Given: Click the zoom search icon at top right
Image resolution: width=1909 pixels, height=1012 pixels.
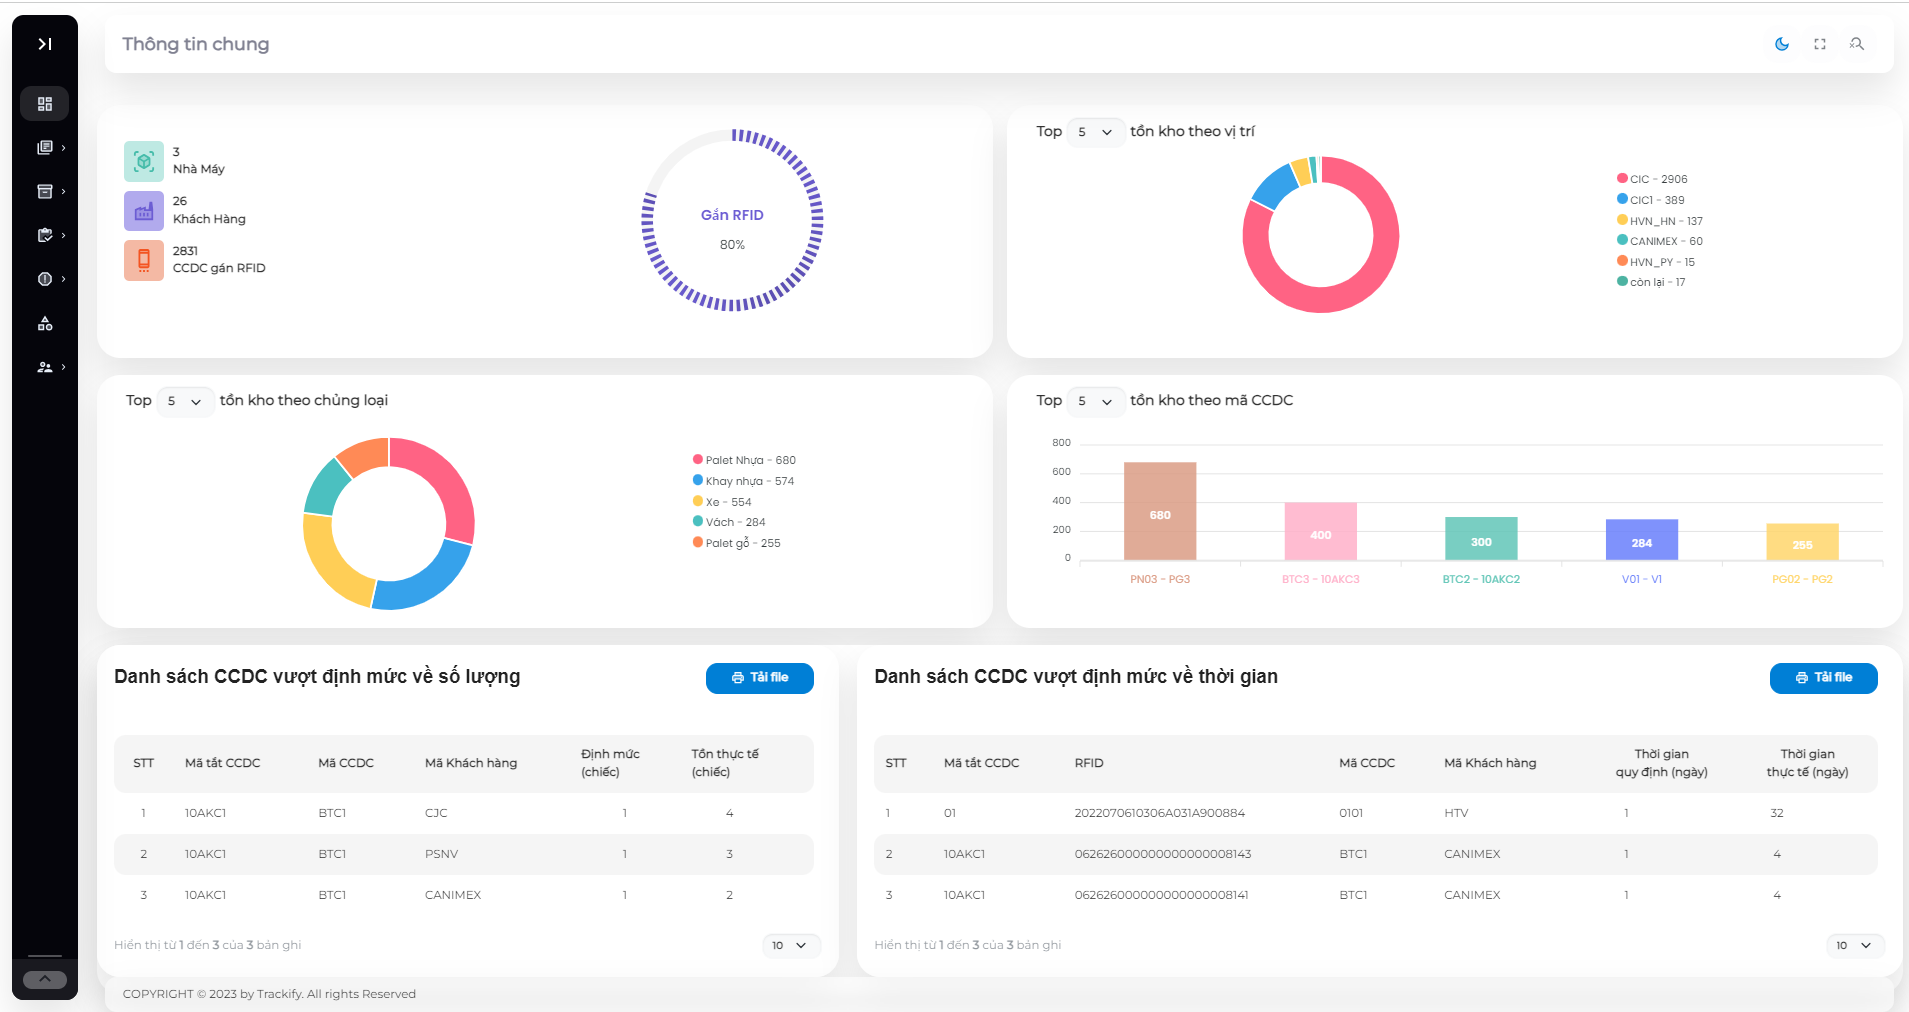Looking at the screenshot, I should pyautogui.click(x=1857, y=44).
